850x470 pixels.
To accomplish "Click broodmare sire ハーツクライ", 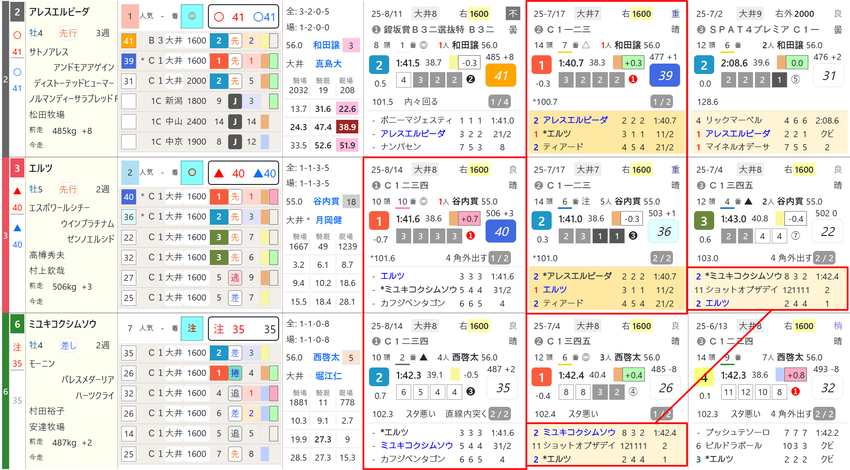I will (x=95, y=396).
